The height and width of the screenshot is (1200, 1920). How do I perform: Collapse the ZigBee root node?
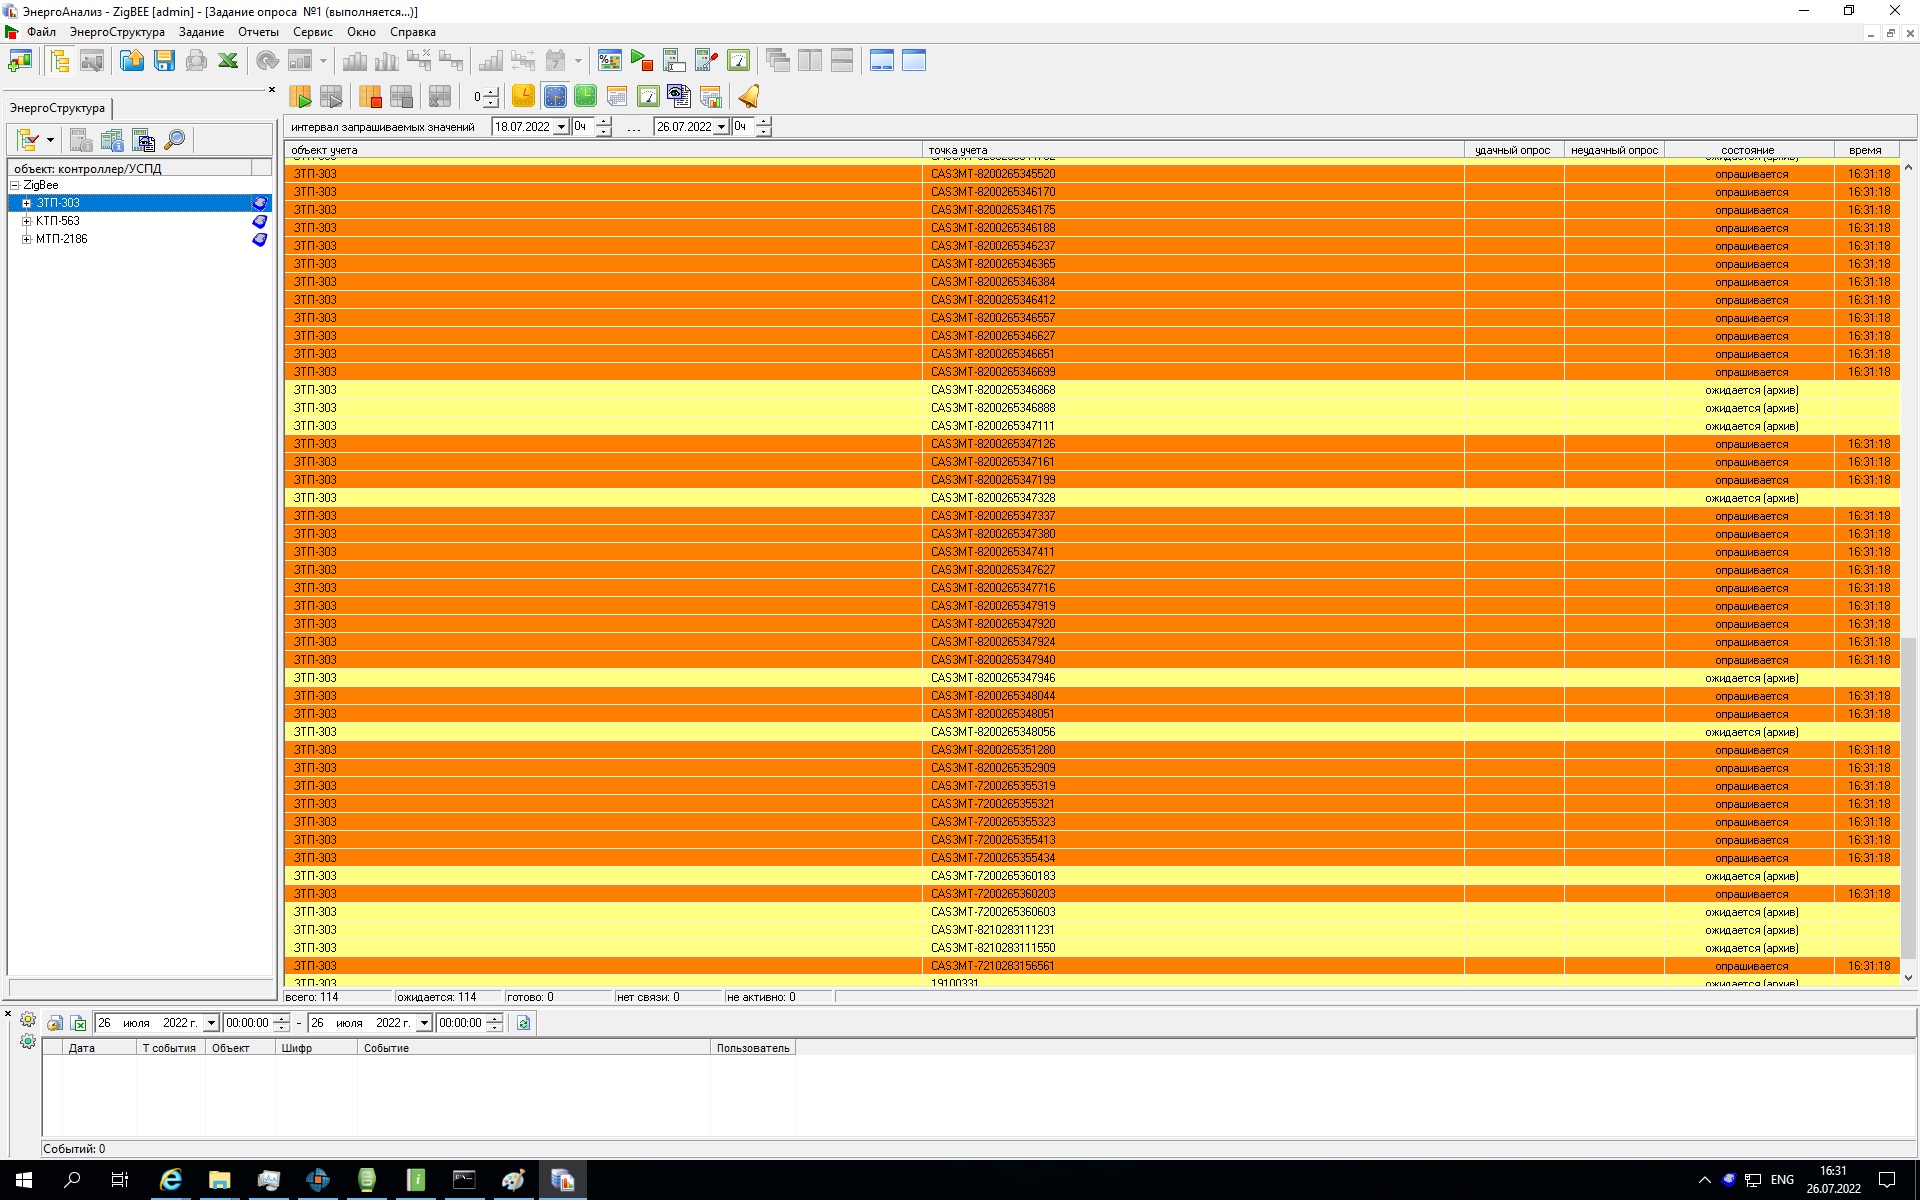click(15, 185)
